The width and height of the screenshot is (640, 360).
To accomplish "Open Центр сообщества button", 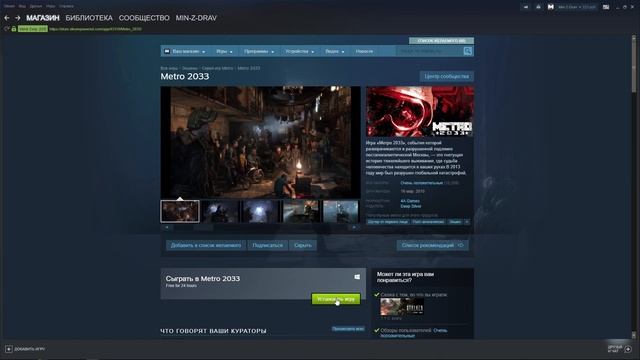I will [x=447, y=76].
